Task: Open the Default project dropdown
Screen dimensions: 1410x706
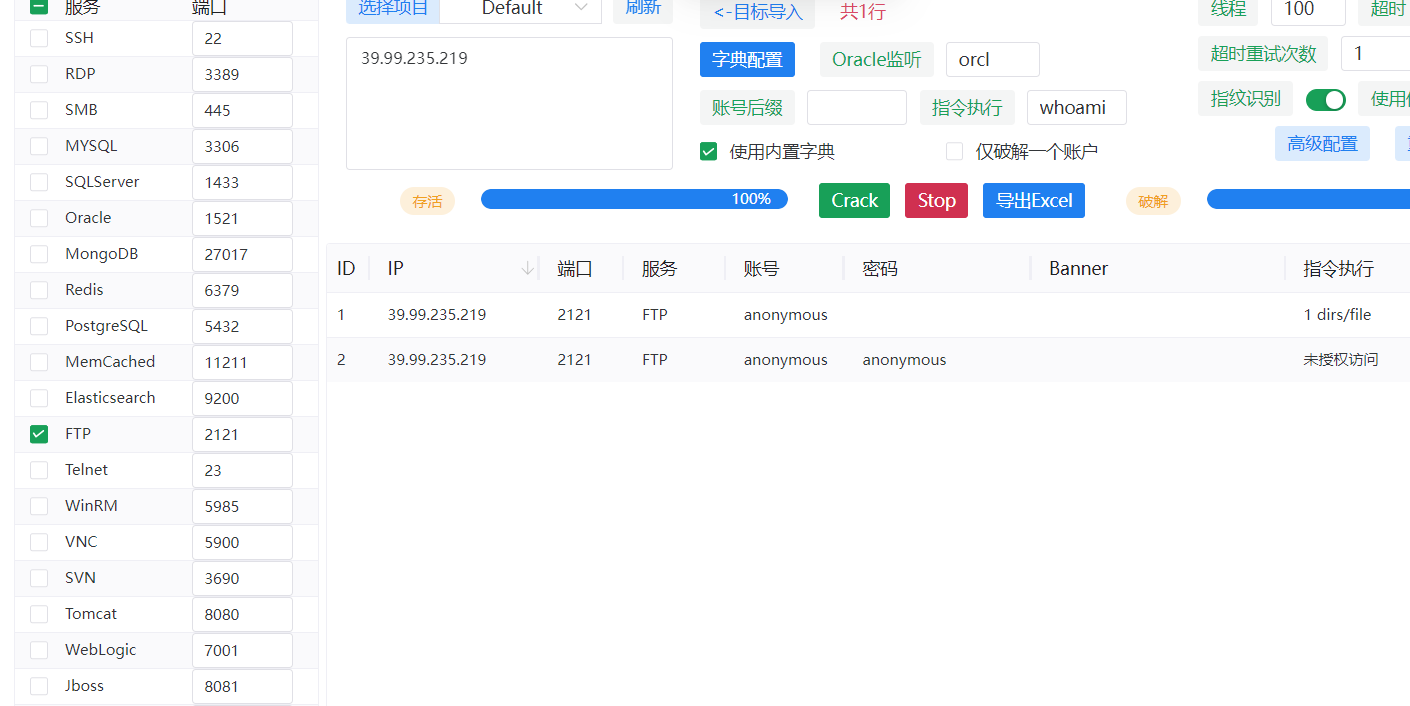Action: pos(520,9)
